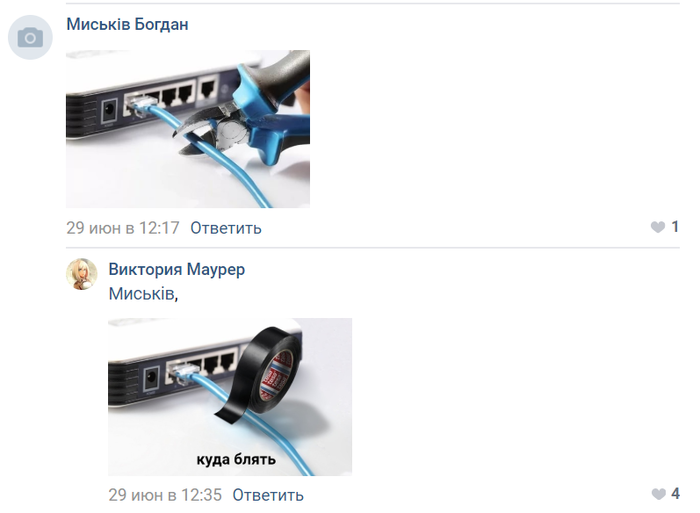The image size is (700, 513).
Task: Open the electrical tape on cable image
Action: [230, 396]
